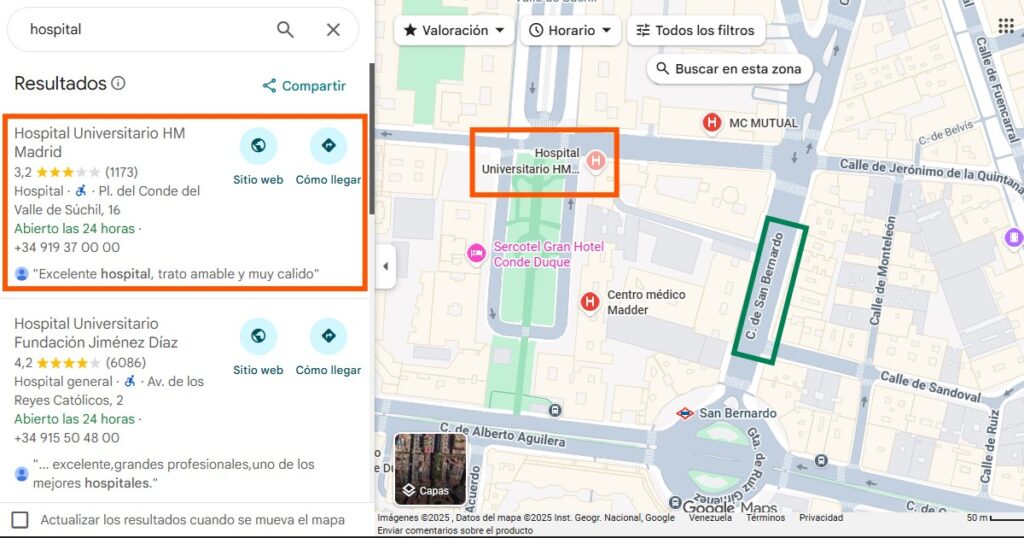Expand the Horario filter dropdown
Image resolution: width=1024 pixels, height=538 pixels.
(x=570, y=30)
